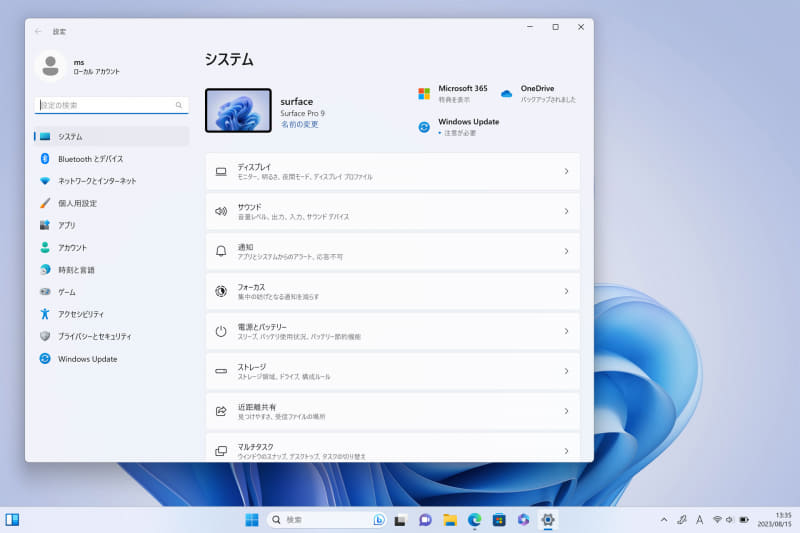Click the search magnifier icon in settings search
This screenshot has height=533, width=800.
pos(179,105)
